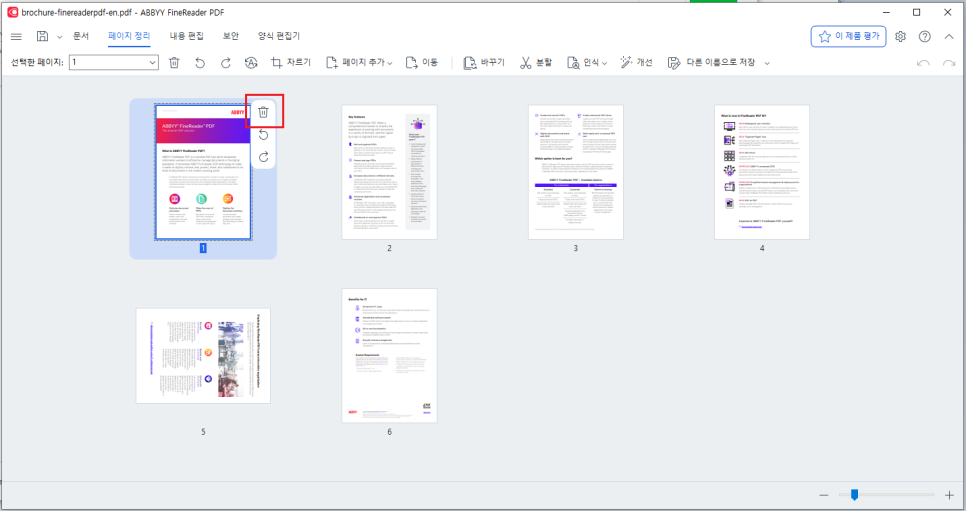The height and width of the screenshot is (511, 966).
Task: Click toolbar rotate counterclockwise icon
Action: tap(200, 62)
